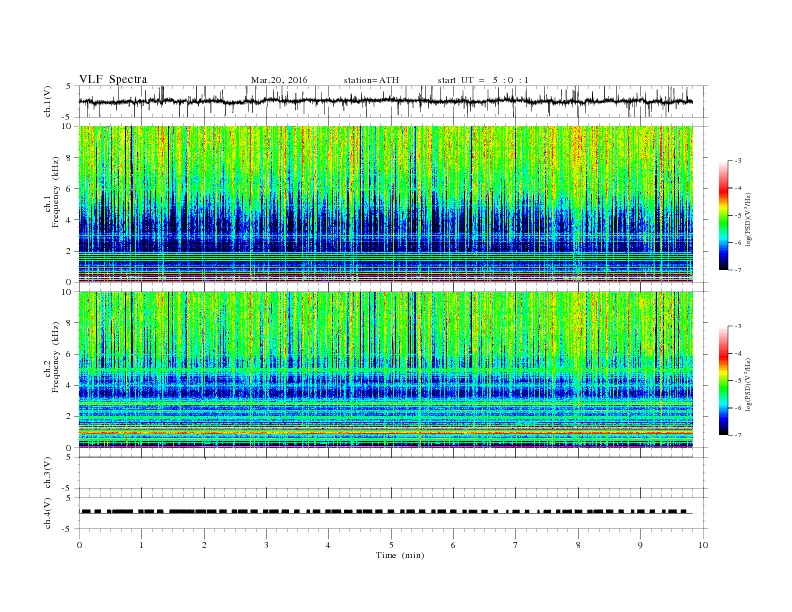
Task: Click the "-7" value on lower colorbar
Action: [738, 435]
